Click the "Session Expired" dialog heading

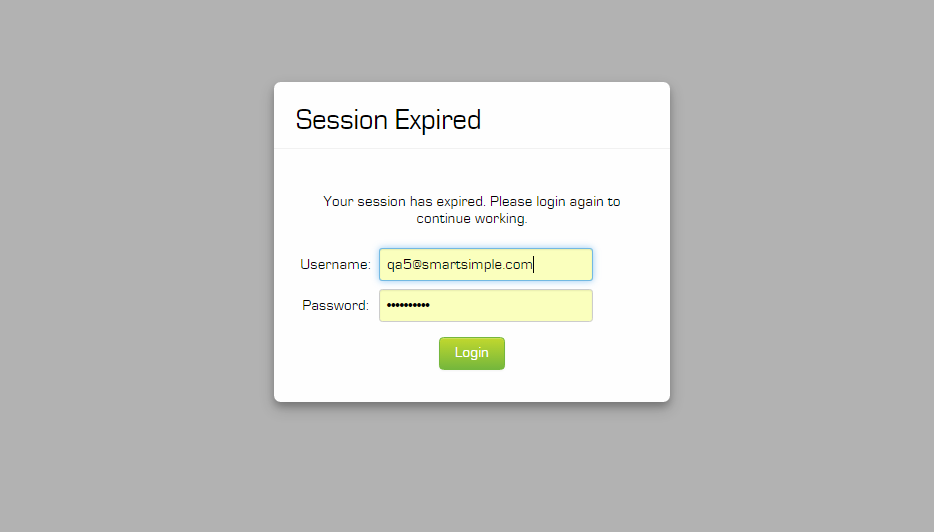point(388,120)
